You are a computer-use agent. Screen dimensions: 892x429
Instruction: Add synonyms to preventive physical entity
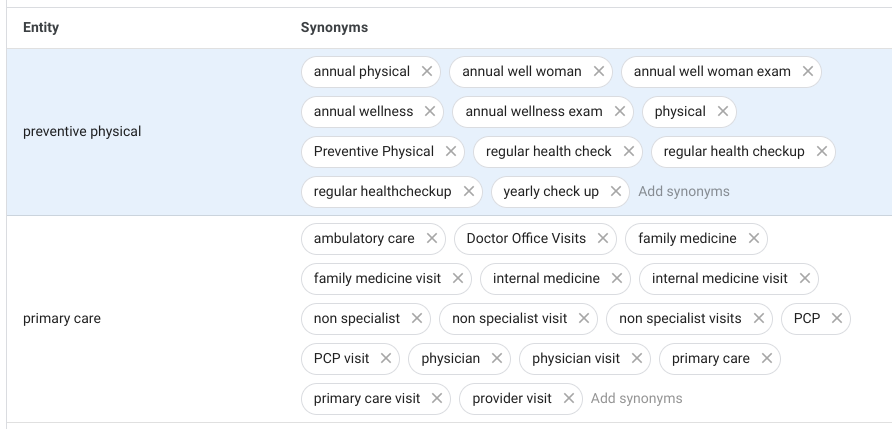click(684, 192)
